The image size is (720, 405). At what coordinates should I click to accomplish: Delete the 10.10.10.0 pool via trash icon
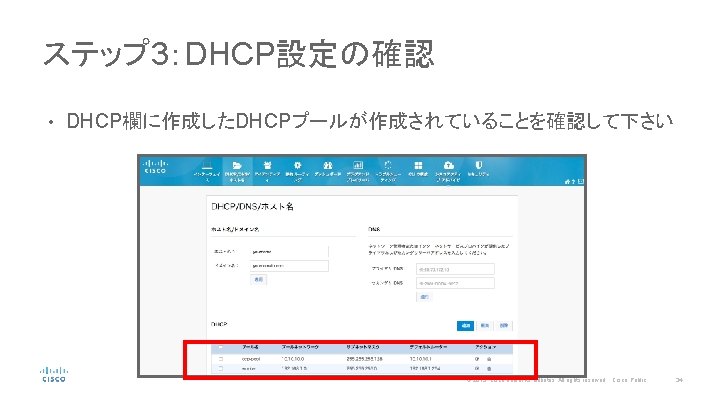click(x=489, y=359)
